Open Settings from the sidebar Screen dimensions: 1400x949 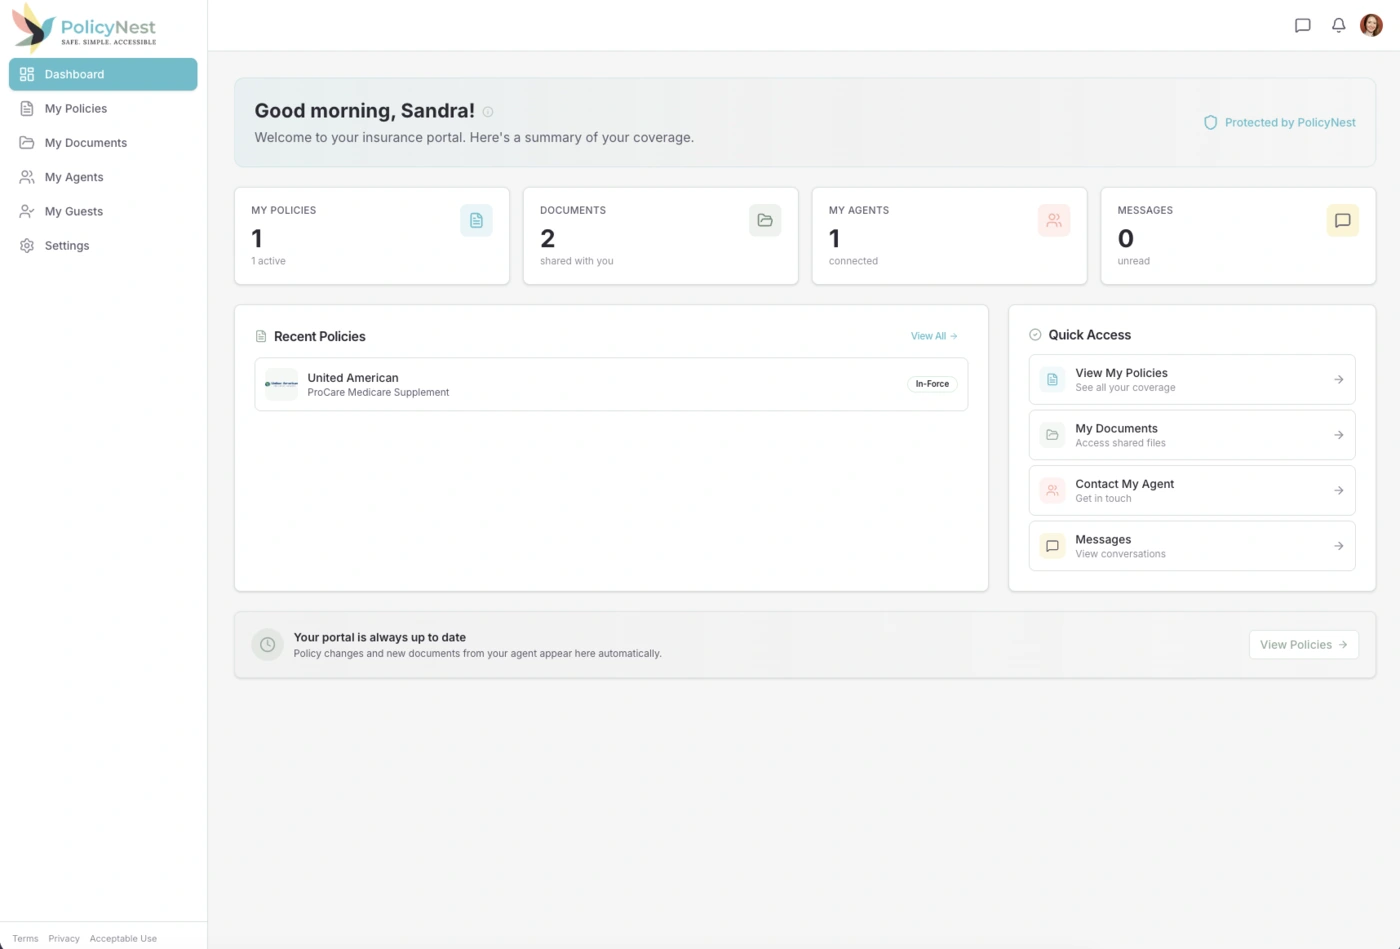[x=67, y=246]
